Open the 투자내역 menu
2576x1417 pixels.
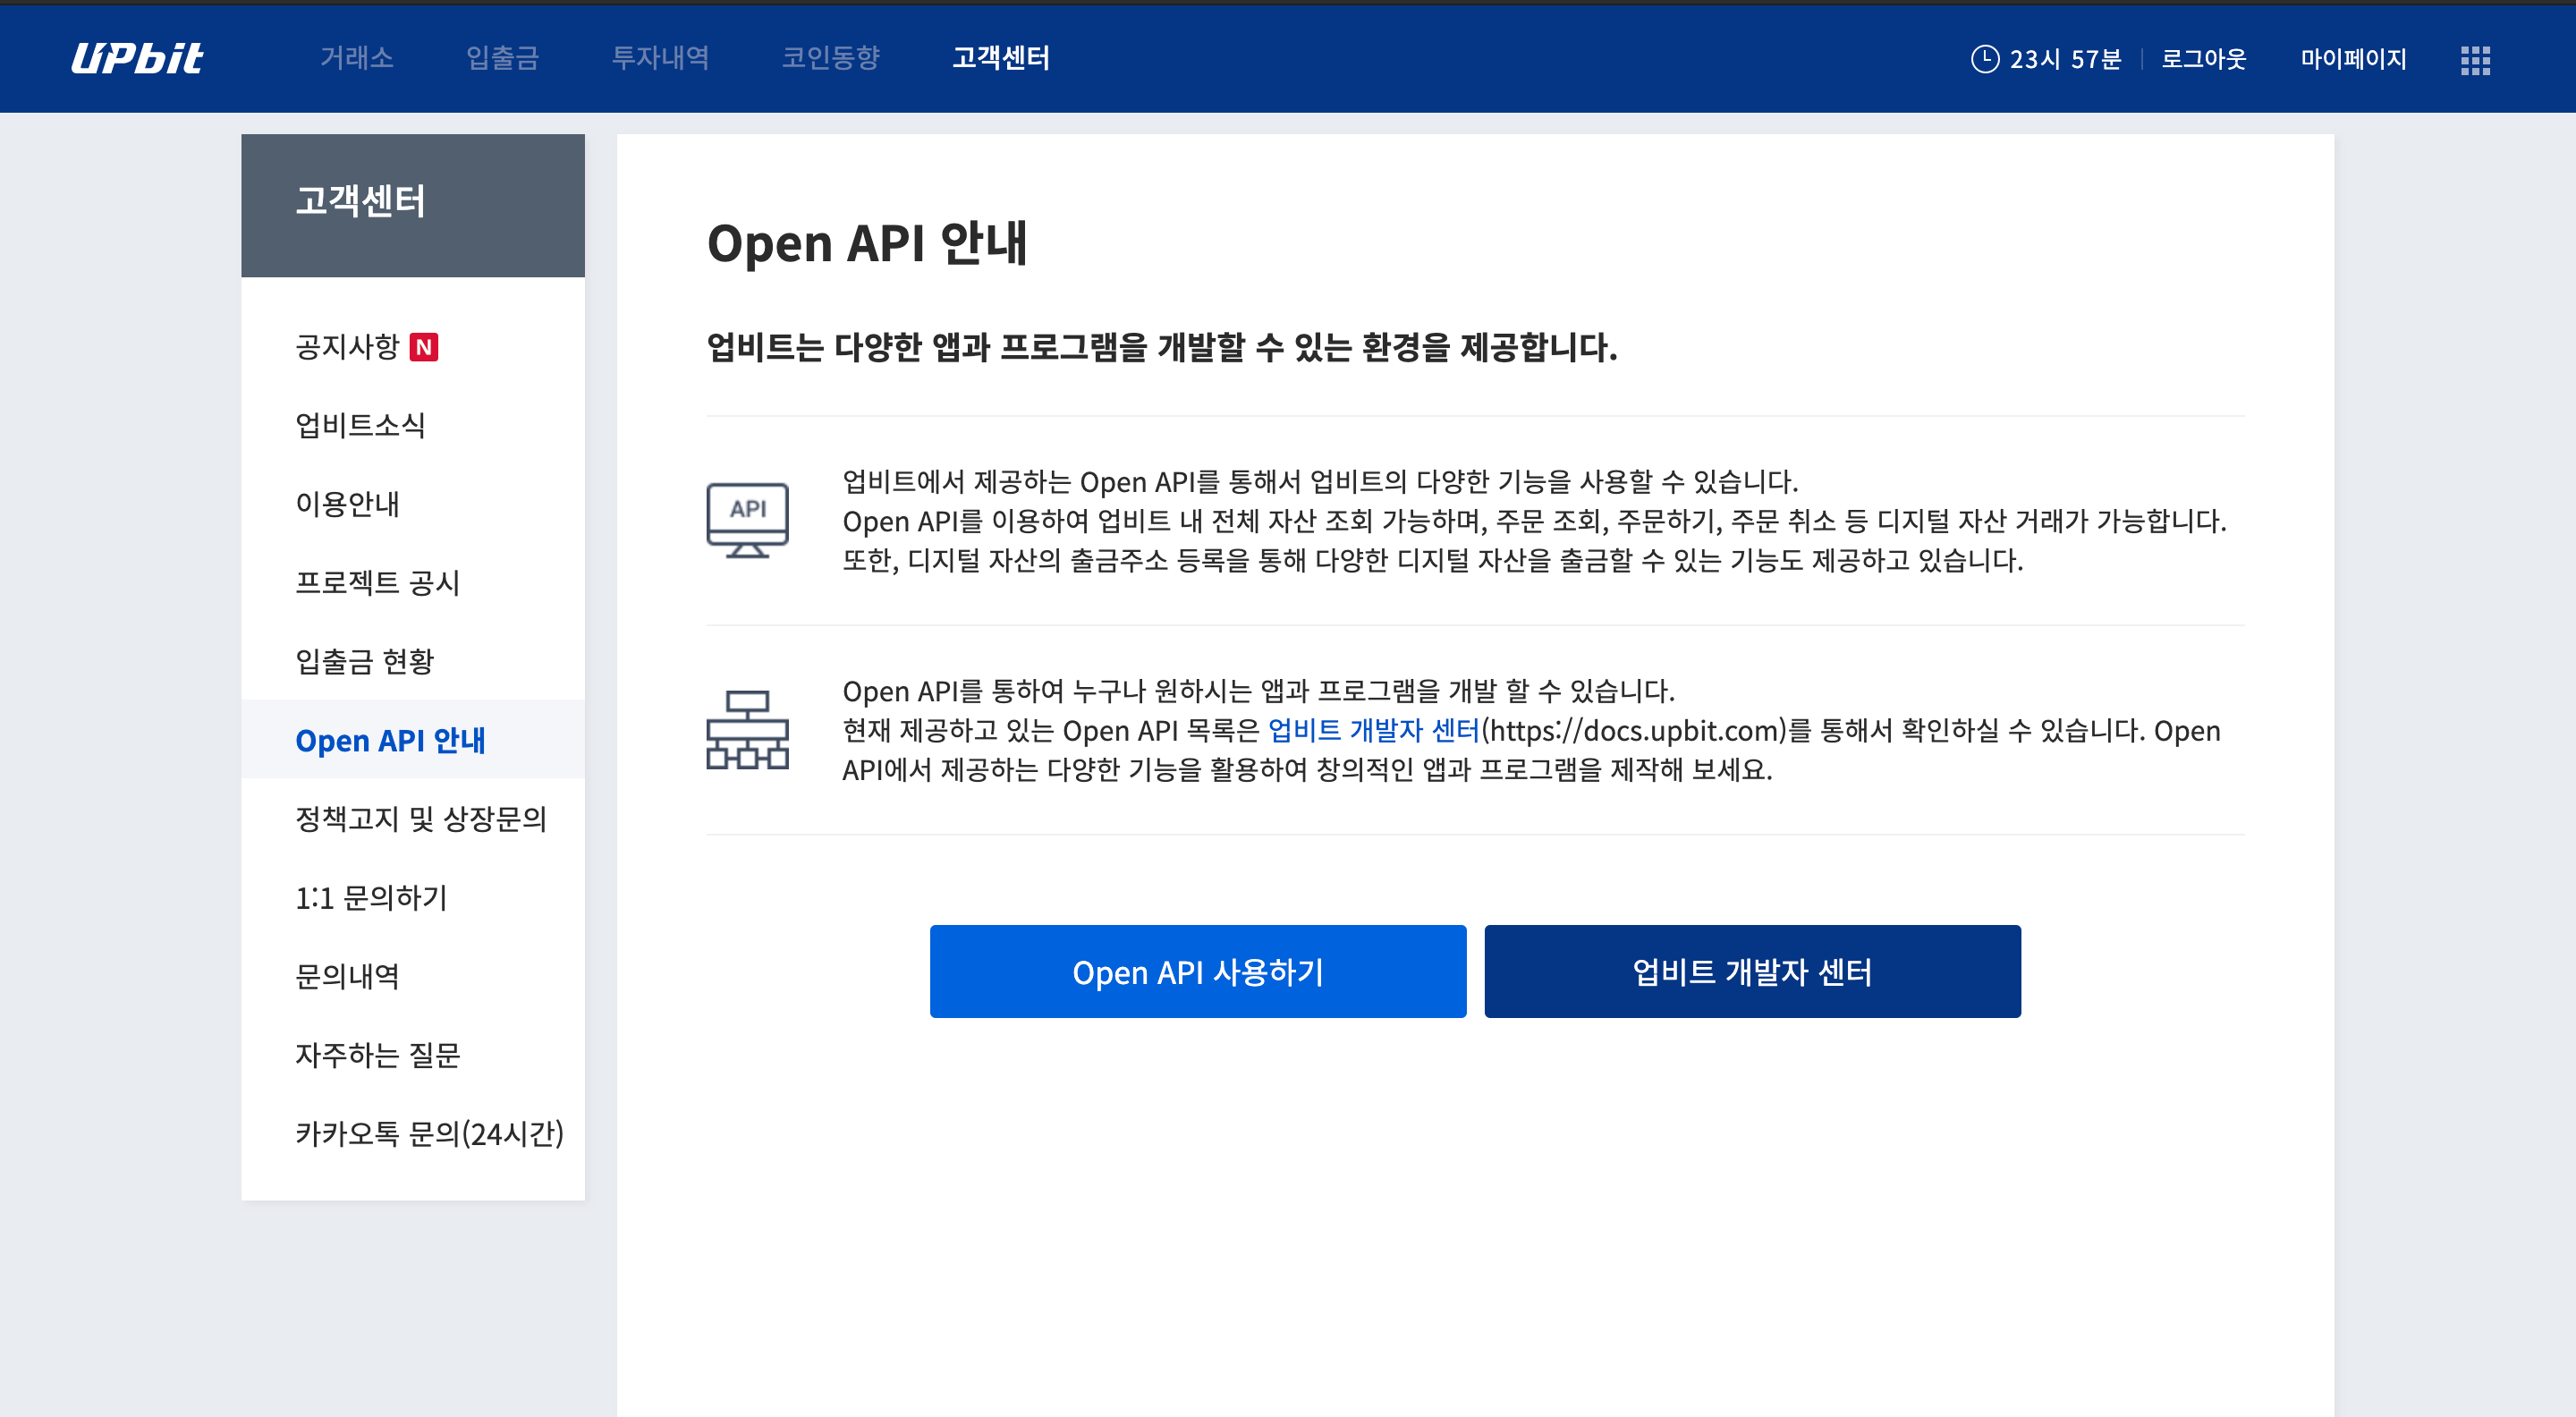(660, 58)
